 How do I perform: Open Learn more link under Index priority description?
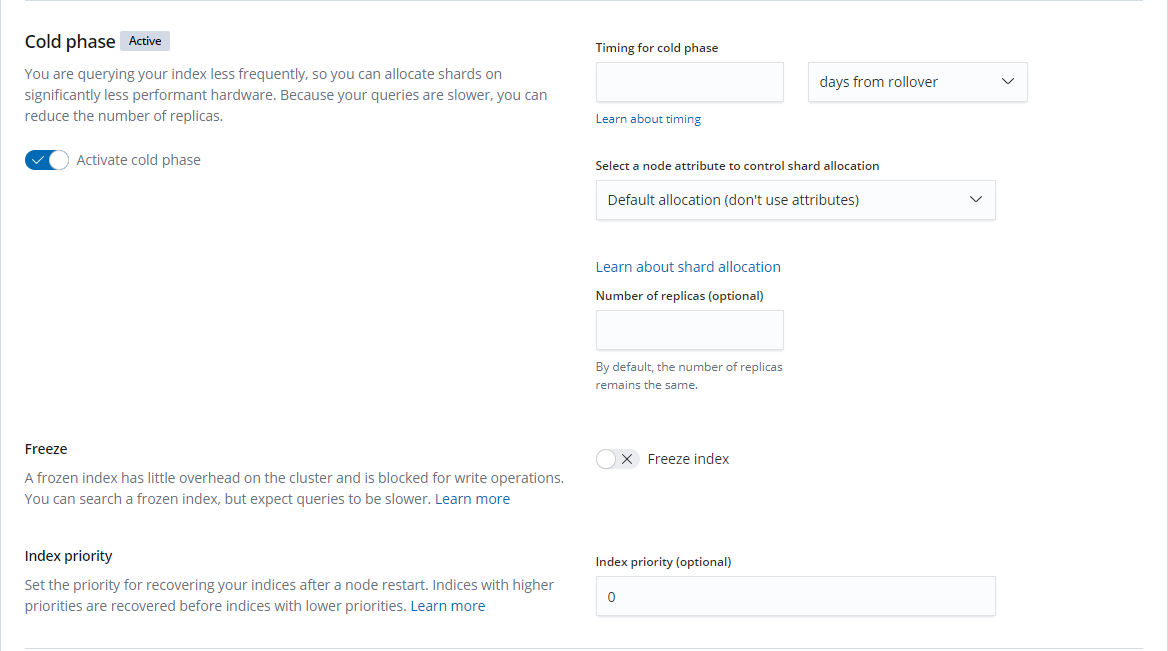(x=447, y=606)
